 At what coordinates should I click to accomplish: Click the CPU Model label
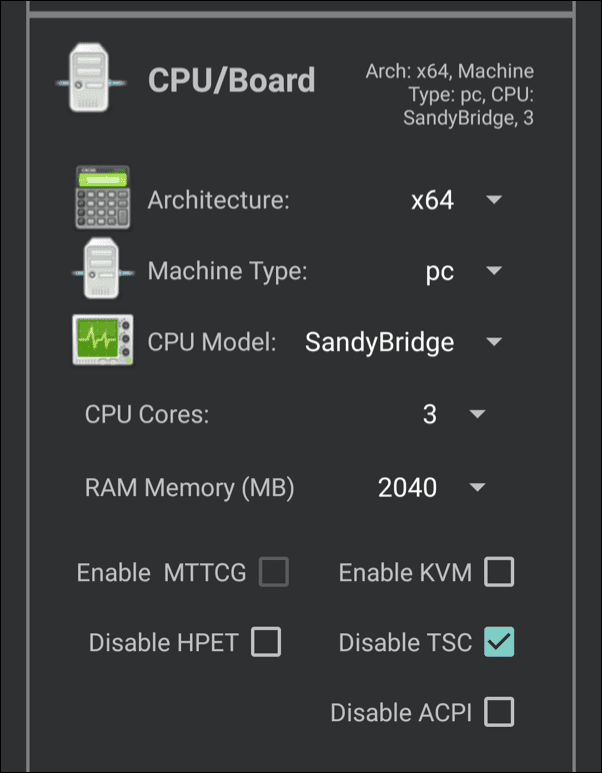click(x=212, y=342)
